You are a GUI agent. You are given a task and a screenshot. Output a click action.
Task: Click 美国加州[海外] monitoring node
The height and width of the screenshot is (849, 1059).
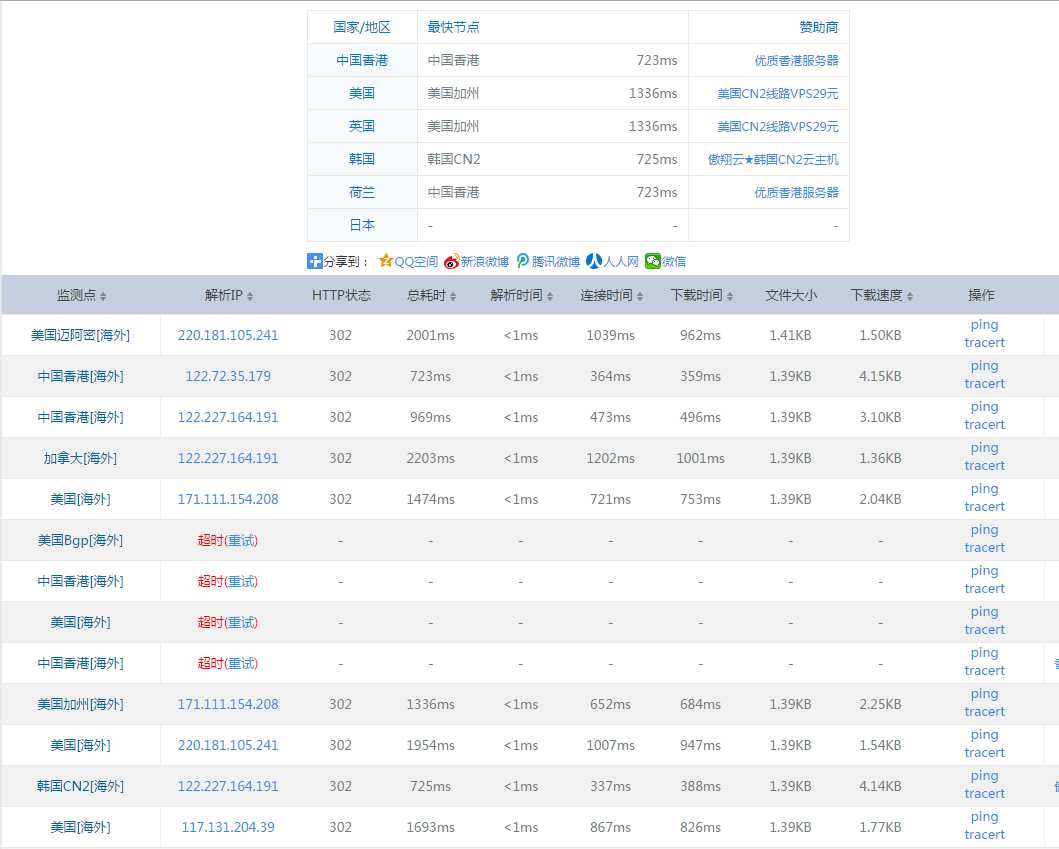(80, 704)
